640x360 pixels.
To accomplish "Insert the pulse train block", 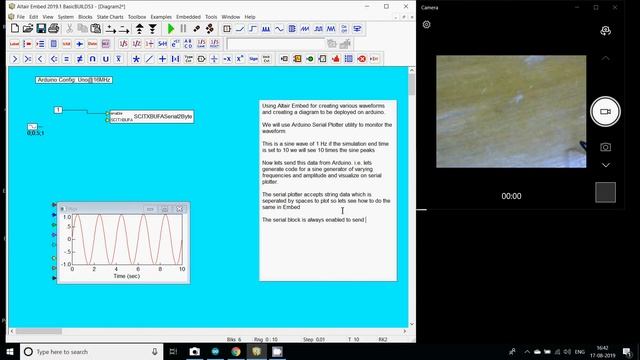I will click(266, 29).
